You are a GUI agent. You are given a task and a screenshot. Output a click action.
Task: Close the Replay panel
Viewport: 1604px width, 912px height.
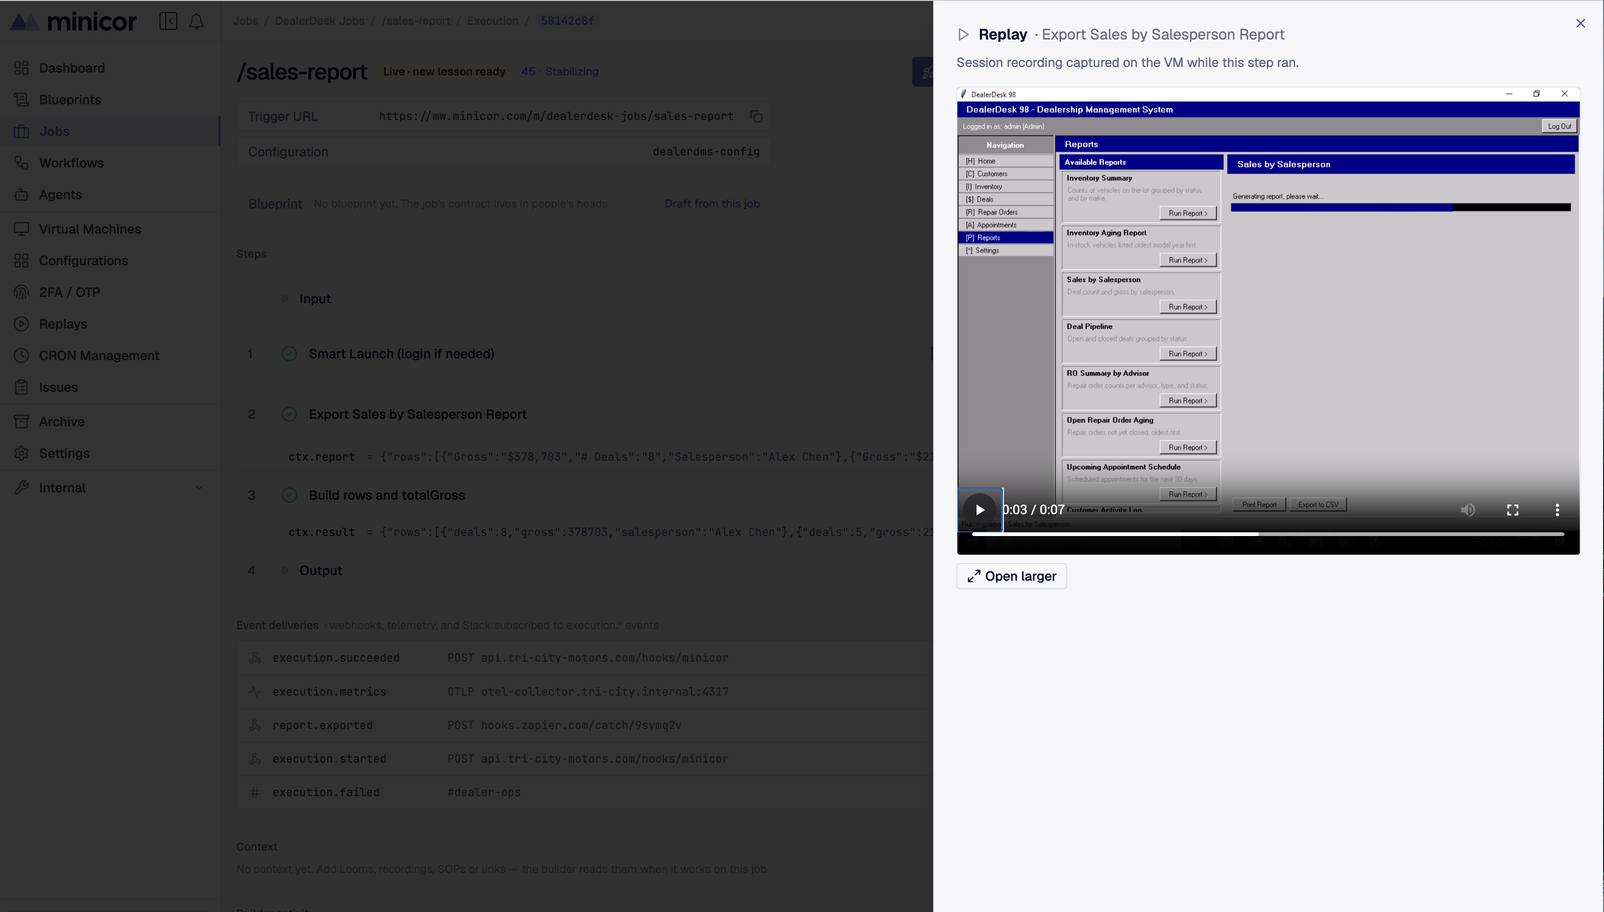pyautogui.click(x=1580, y=23)
